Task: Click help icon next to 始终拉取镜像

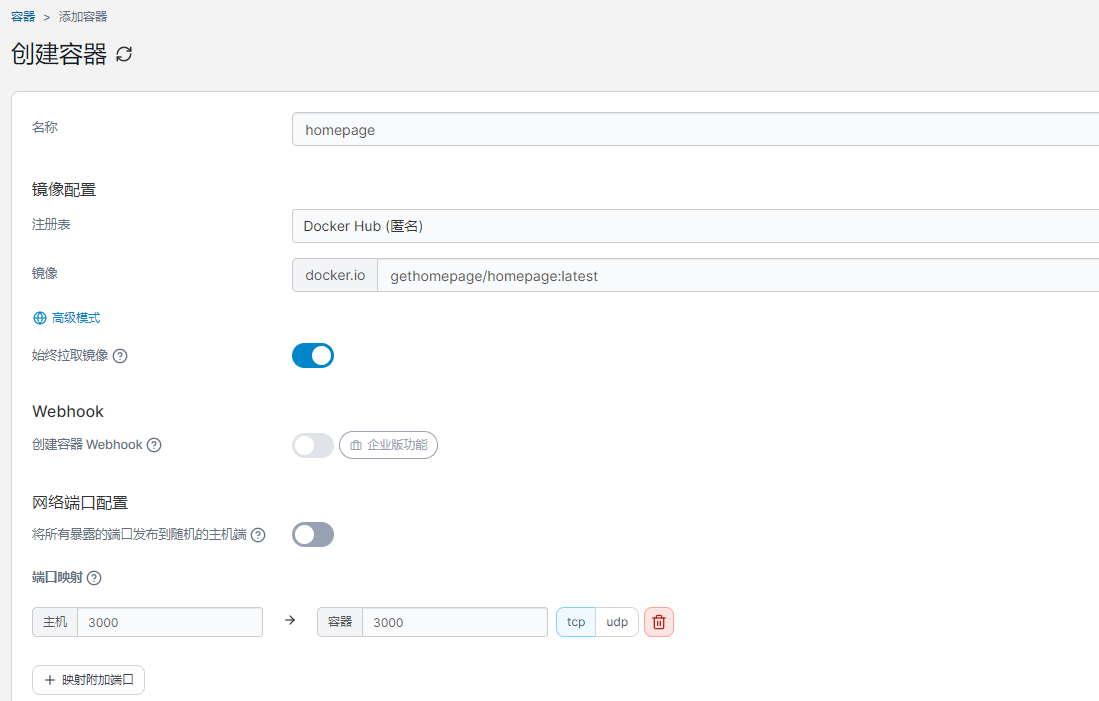Action: pyautogui.click(x=120, y=356)
